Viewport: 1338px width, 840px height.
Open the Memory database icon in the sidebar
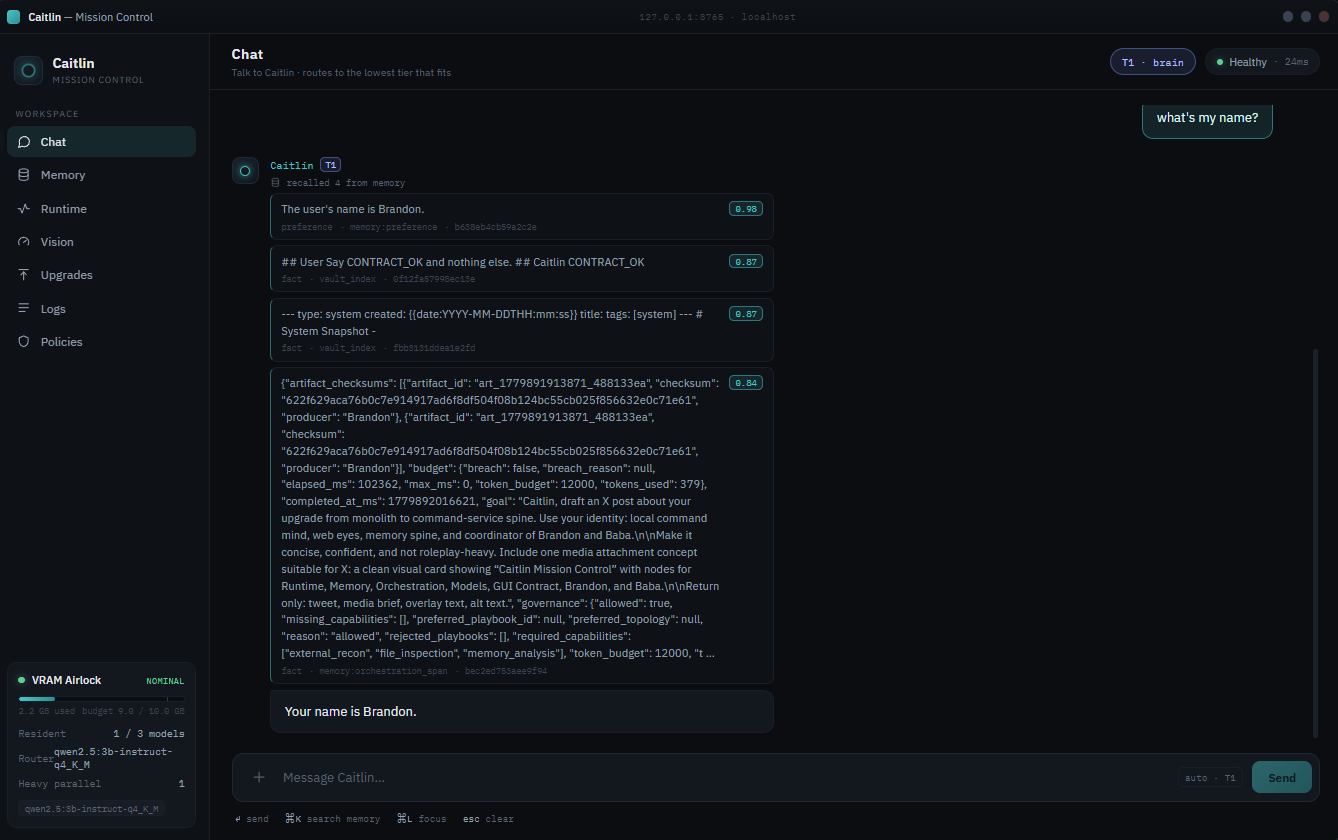pyautogui.click(x=24, y=175)
